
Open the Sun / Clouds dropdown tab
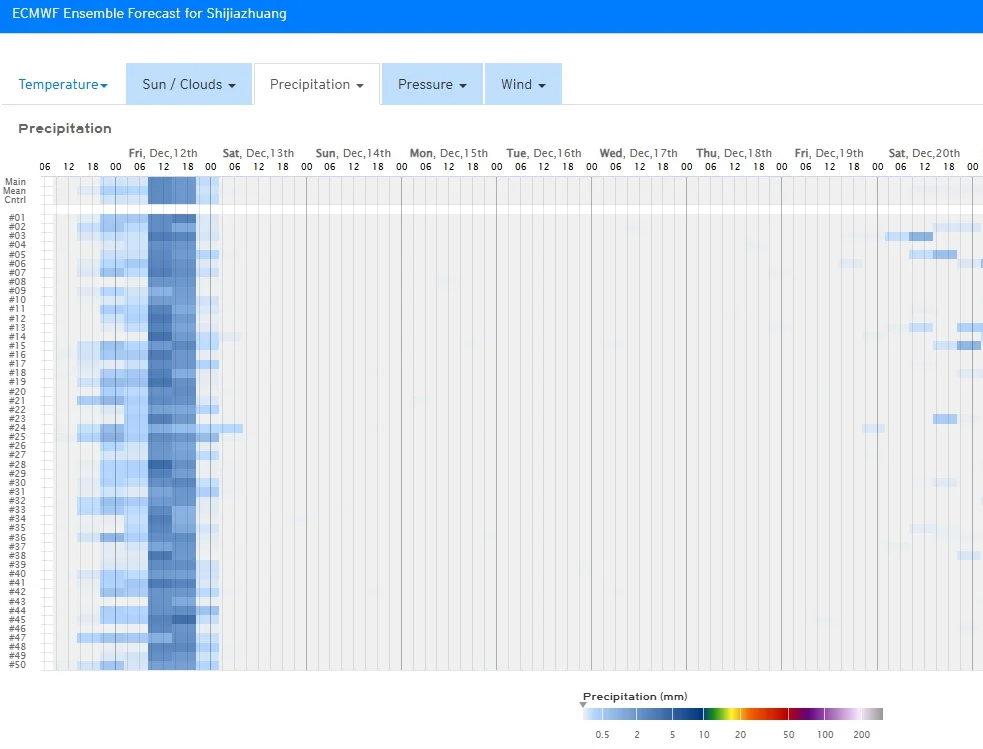[x=189, y=84]
